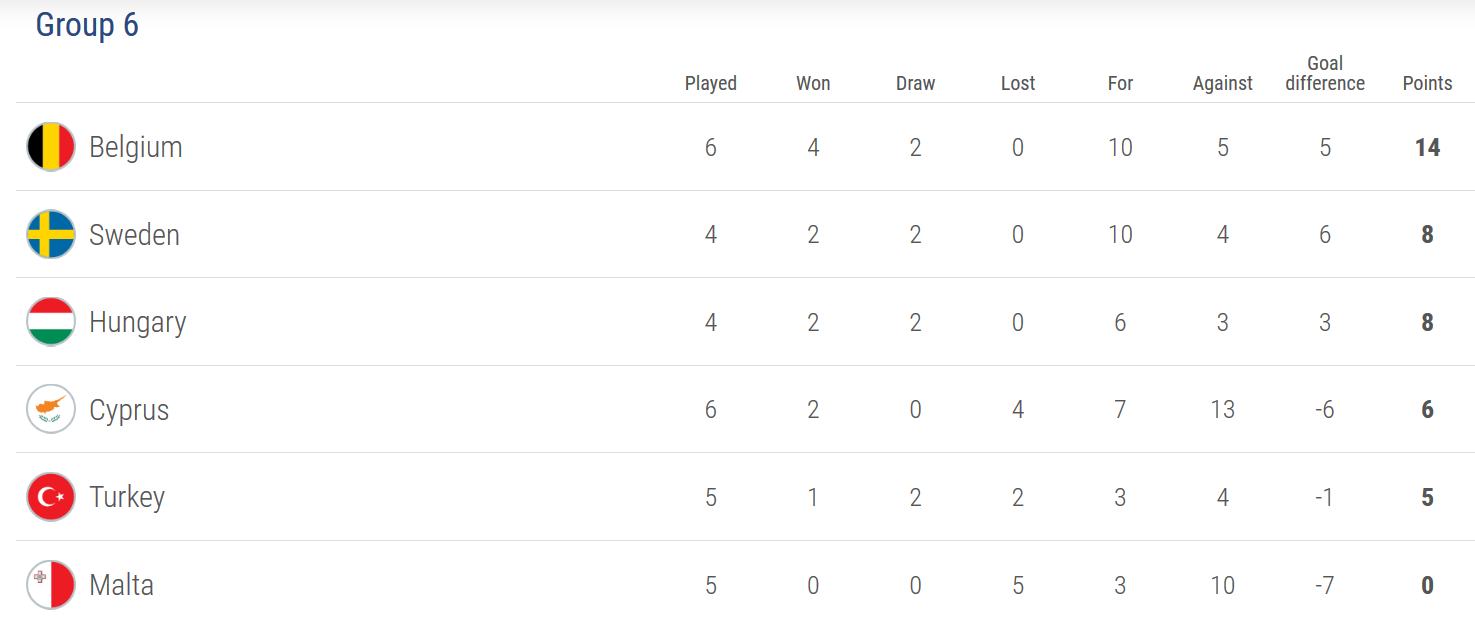Click Cyprus's -6 goal difference cell

point(1325,410)
